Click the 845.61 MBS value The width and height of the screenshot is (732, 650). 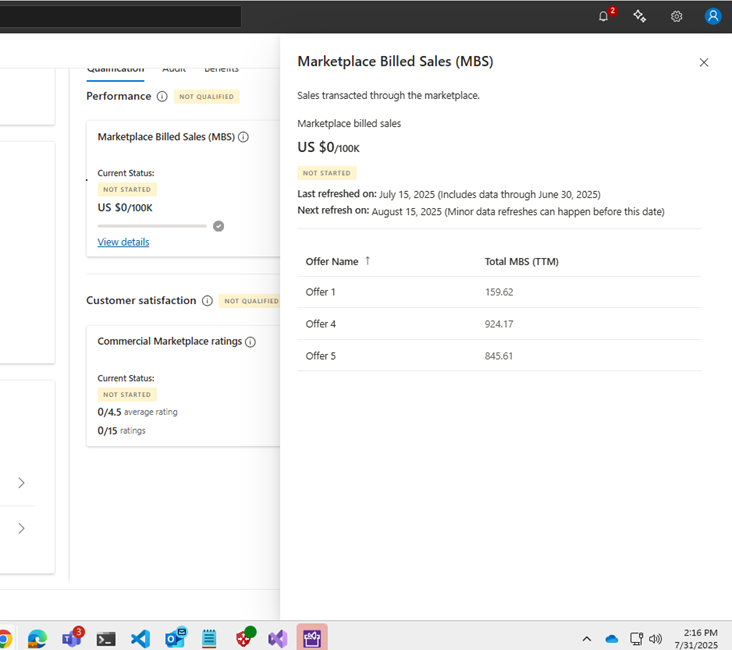pos(499,356)
